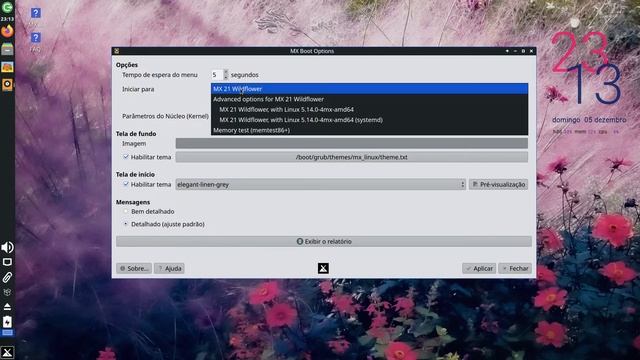The height and width of the screenshot is (360, 640).
Task: Select the Bem detalhado radio option
Action: tap(126, 211)
